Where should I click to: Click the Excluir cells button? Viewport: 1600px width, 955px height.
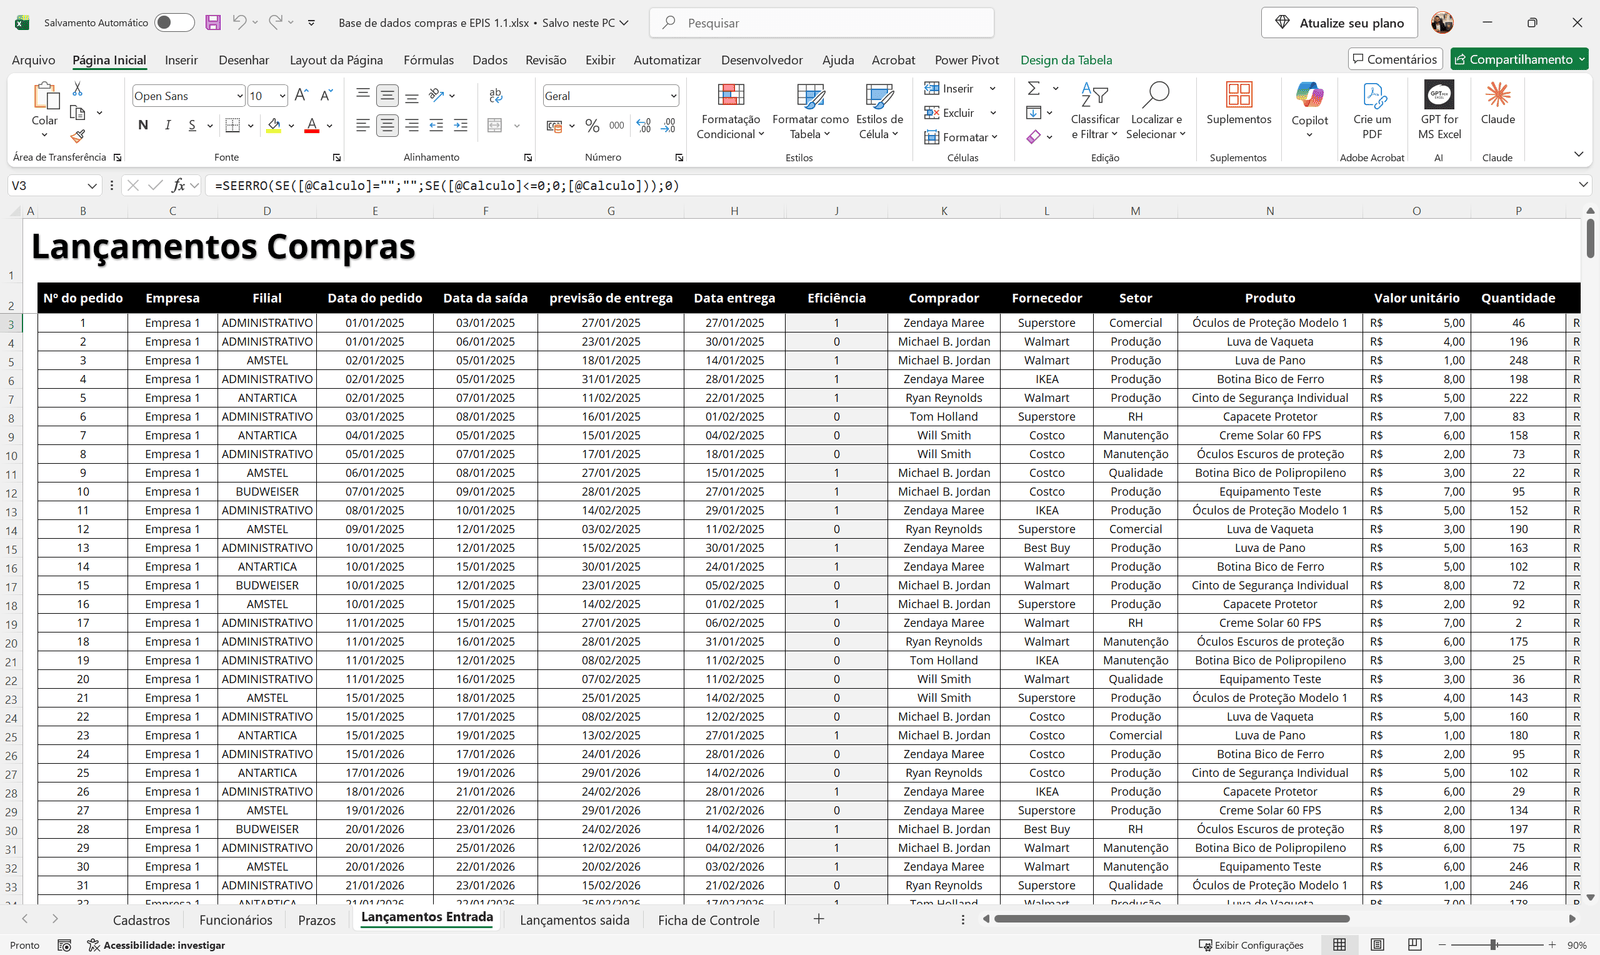[x=949, y=113]
